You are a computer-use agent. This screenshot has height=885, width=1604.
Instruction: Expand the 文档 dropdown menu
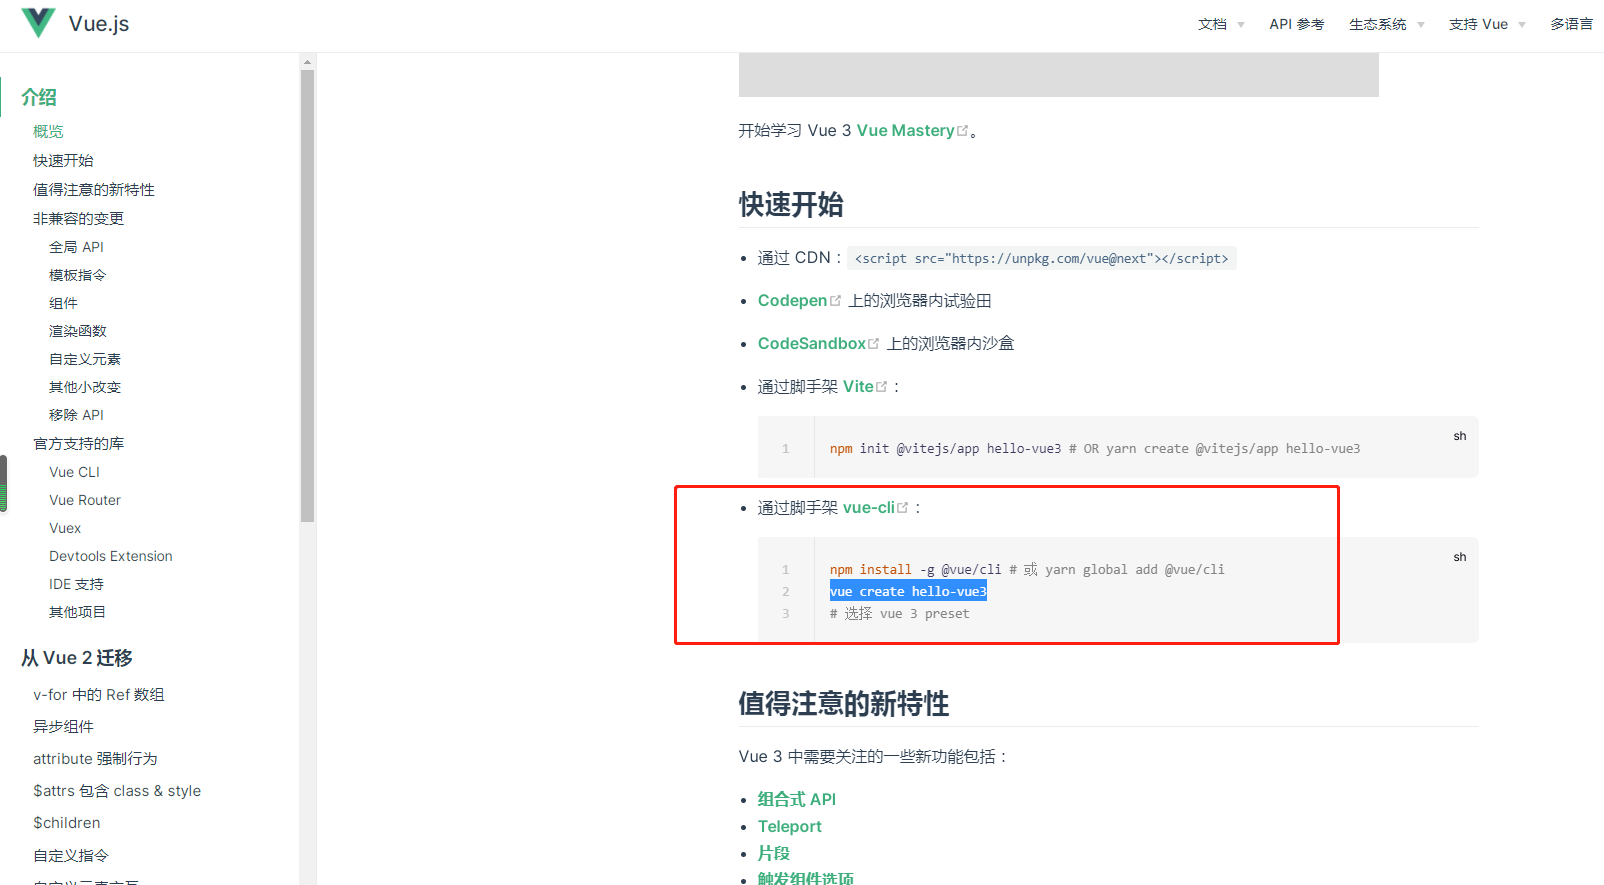[1221, 24]
